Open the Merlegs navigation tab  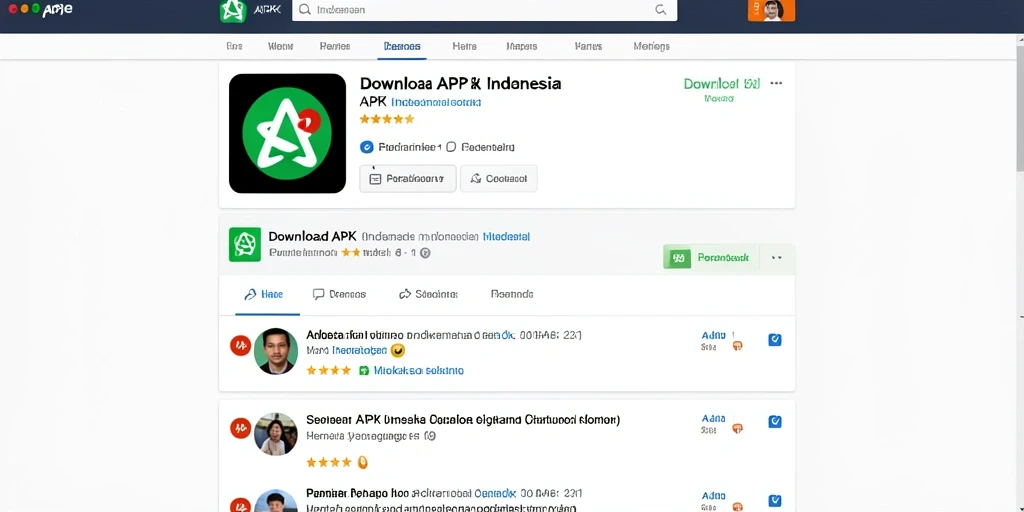(651, 46)
